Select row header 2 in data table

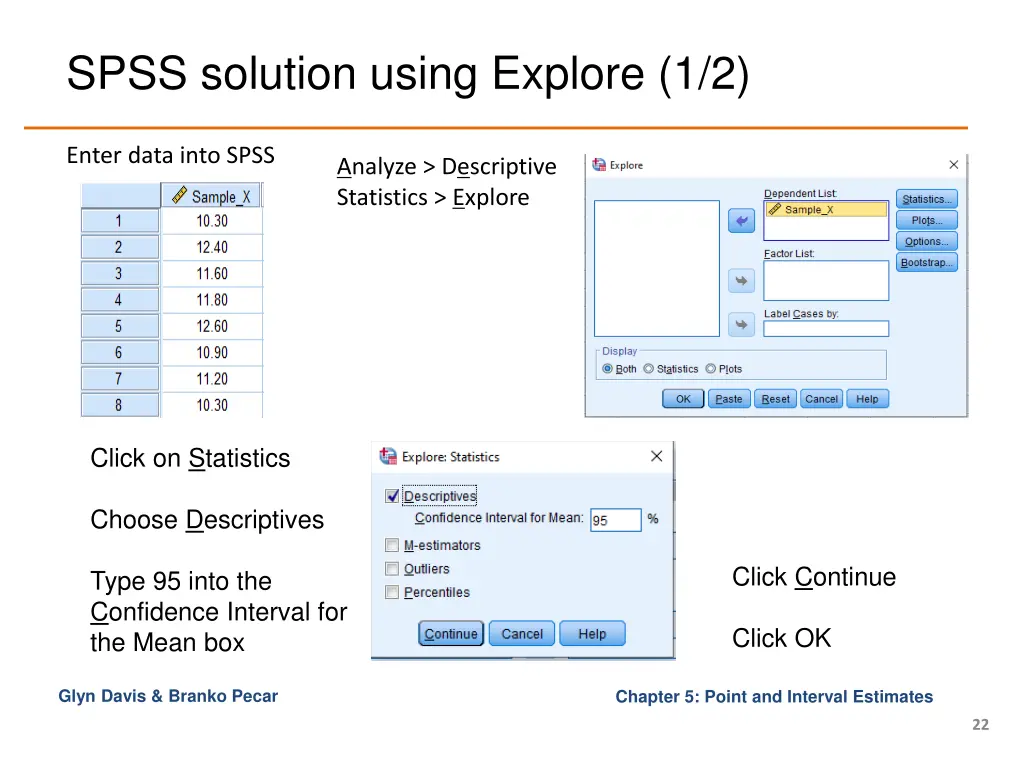pos(120,247)
